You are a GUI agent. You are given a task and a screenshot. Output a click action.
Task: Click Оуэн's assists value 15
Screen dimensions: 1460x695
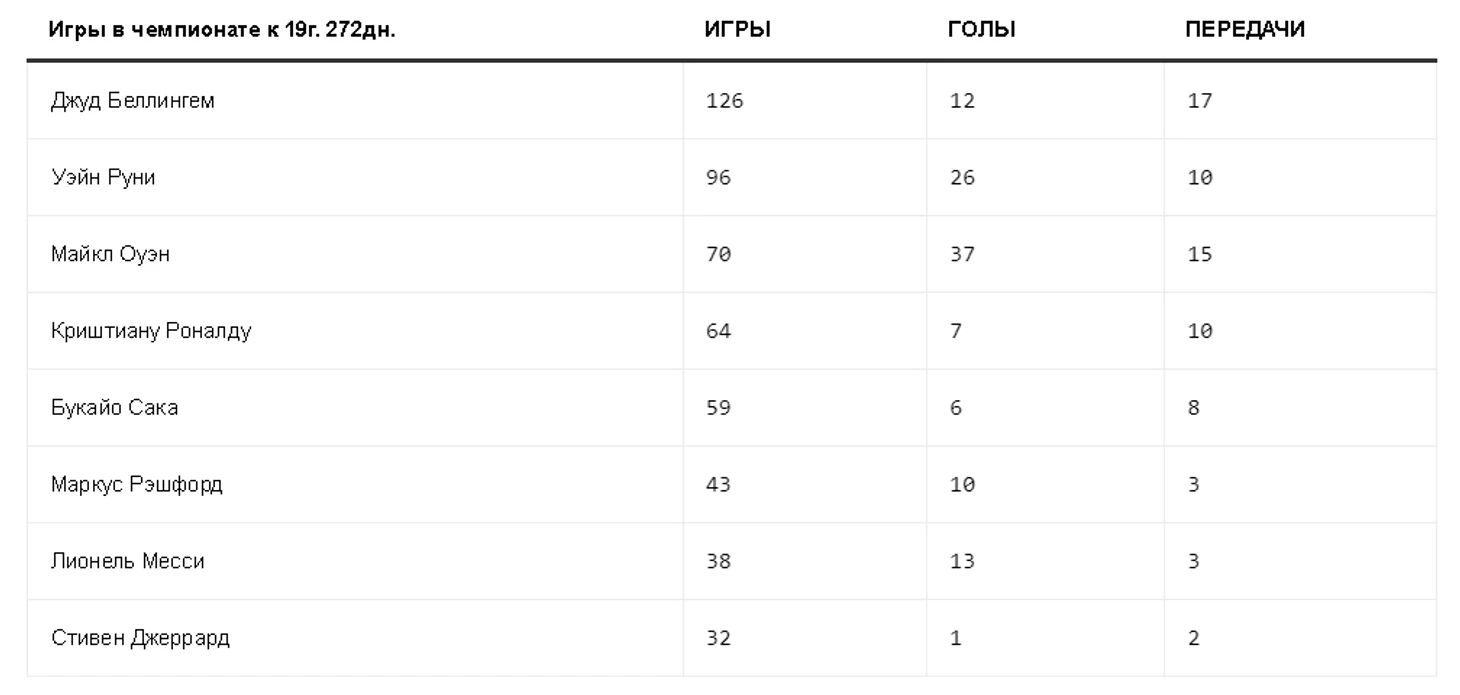1199,254
